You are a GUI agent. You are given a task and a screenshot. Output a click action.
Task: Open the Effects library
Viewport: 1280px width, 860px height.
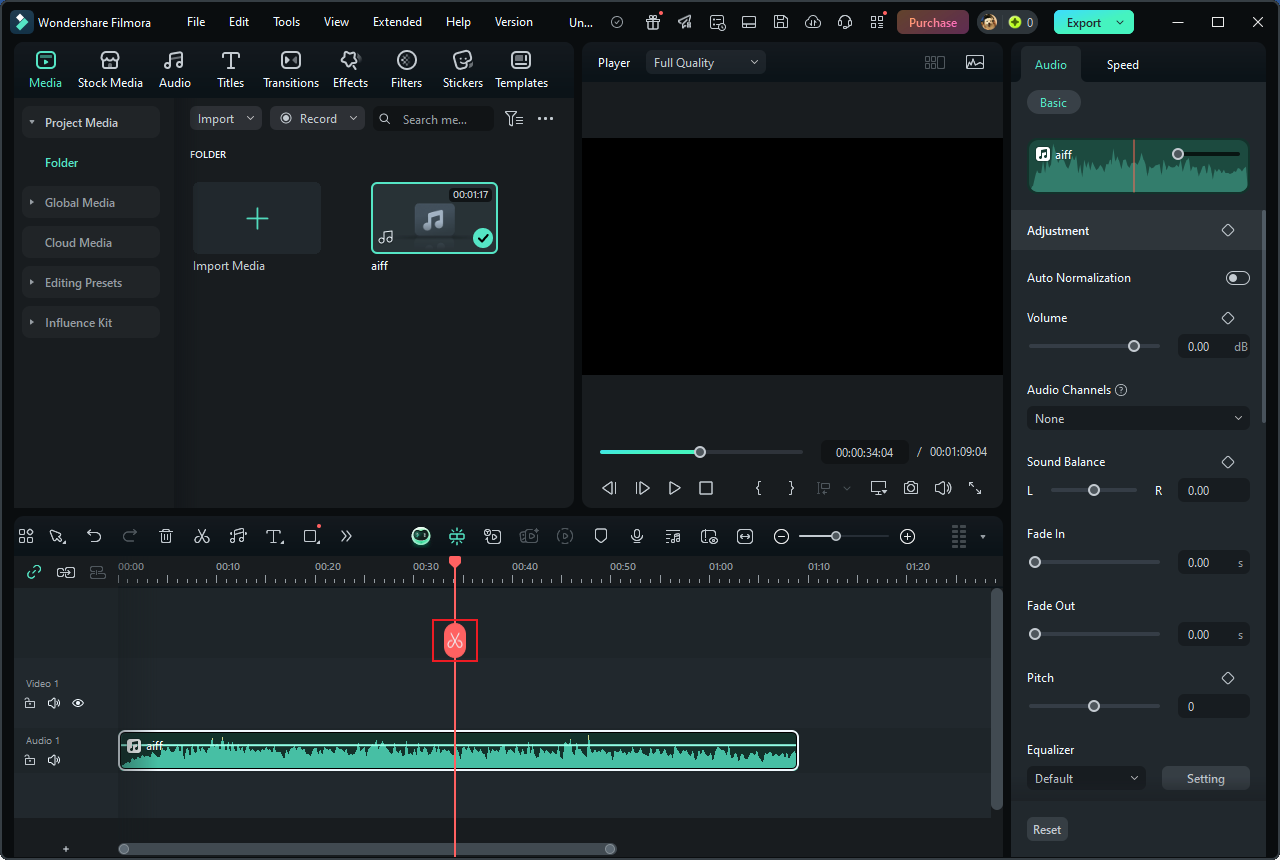350,70
